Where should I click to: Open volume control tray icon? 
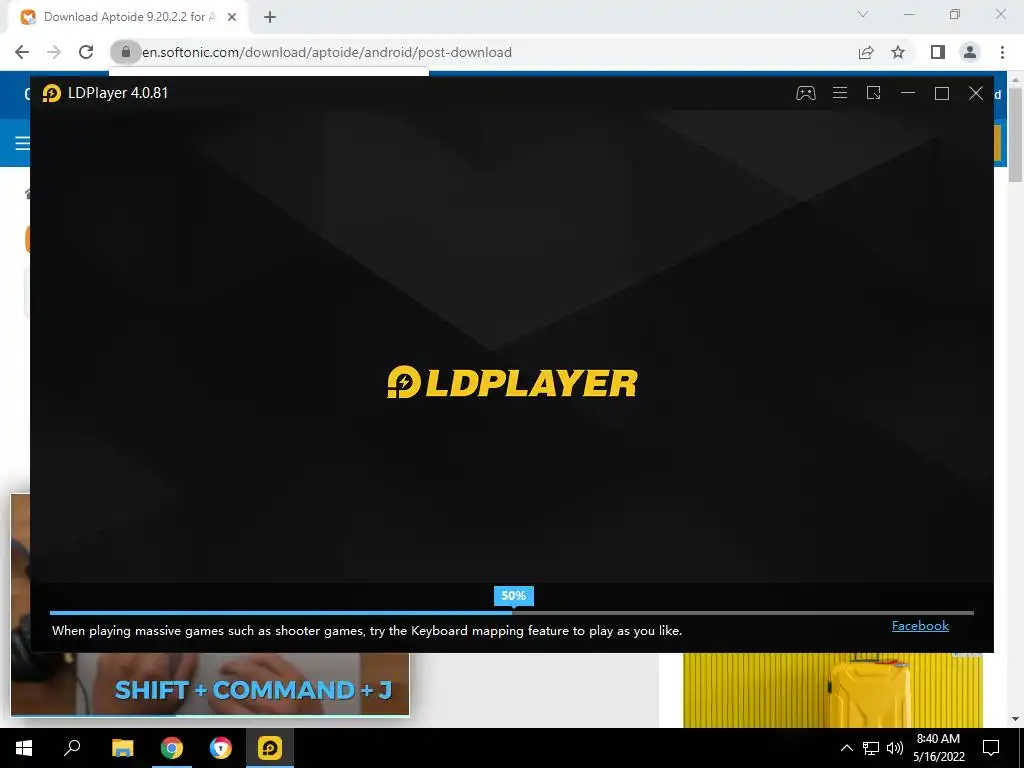tap(895, 748)
